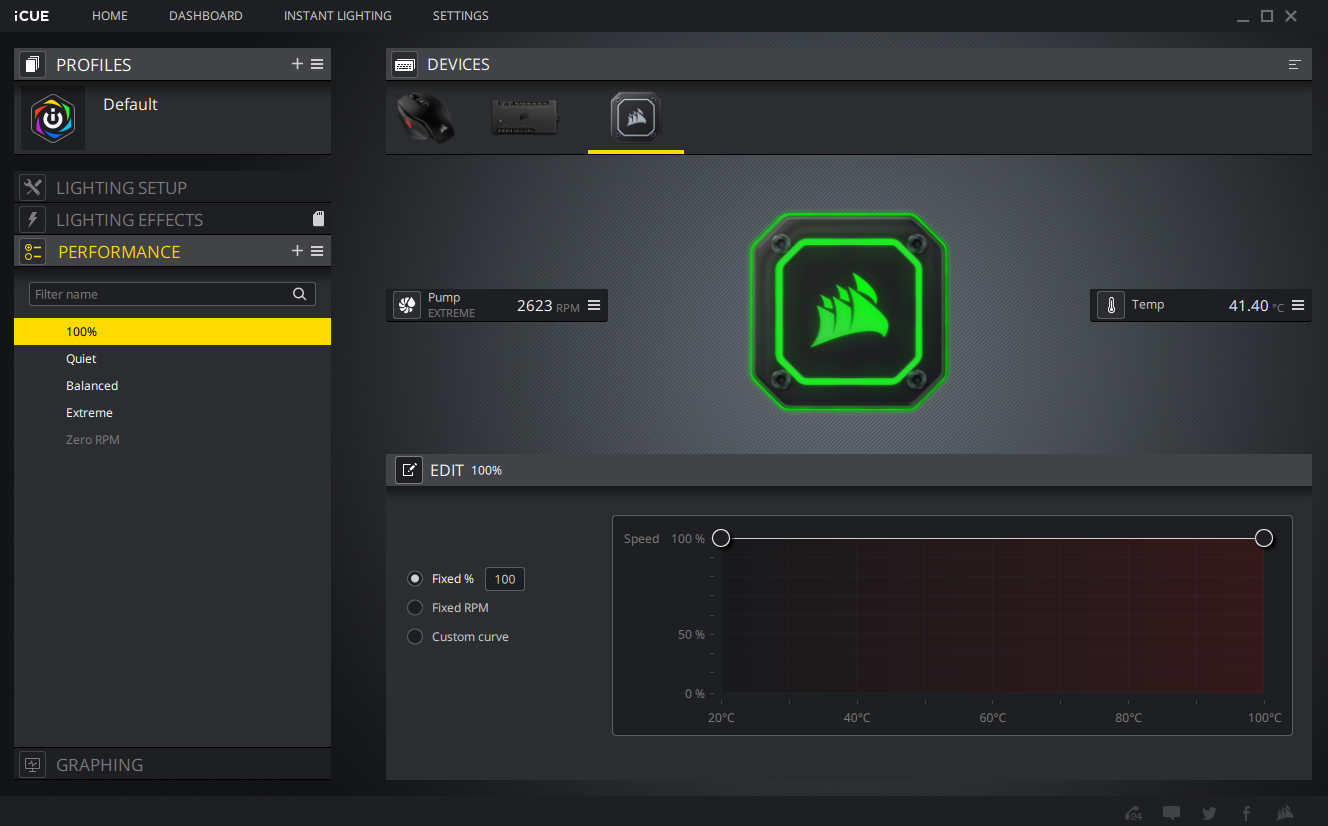
Task: Select the Zero RPM preset
Action: [172, 440]
